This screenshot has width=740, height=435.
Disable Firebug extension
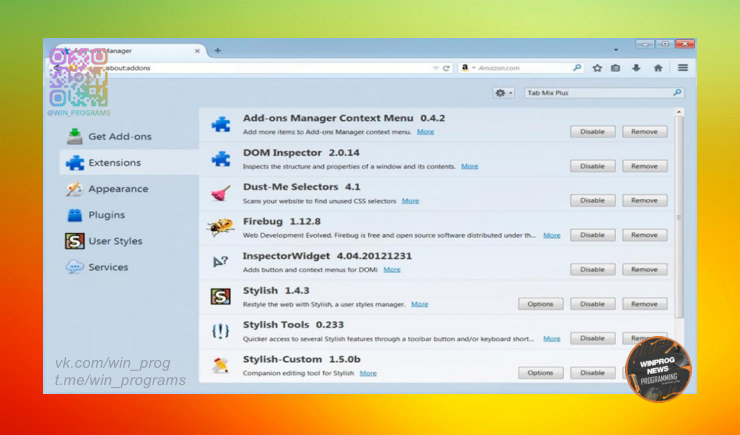pos(592,235)
